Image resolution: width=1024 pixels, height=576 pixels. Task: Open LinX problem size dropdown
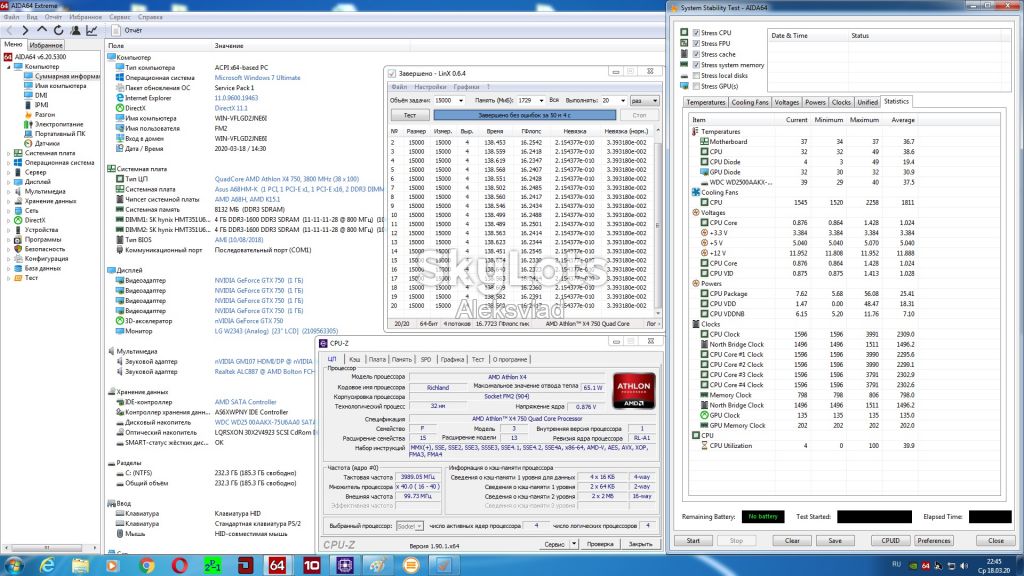coord(460,101)
